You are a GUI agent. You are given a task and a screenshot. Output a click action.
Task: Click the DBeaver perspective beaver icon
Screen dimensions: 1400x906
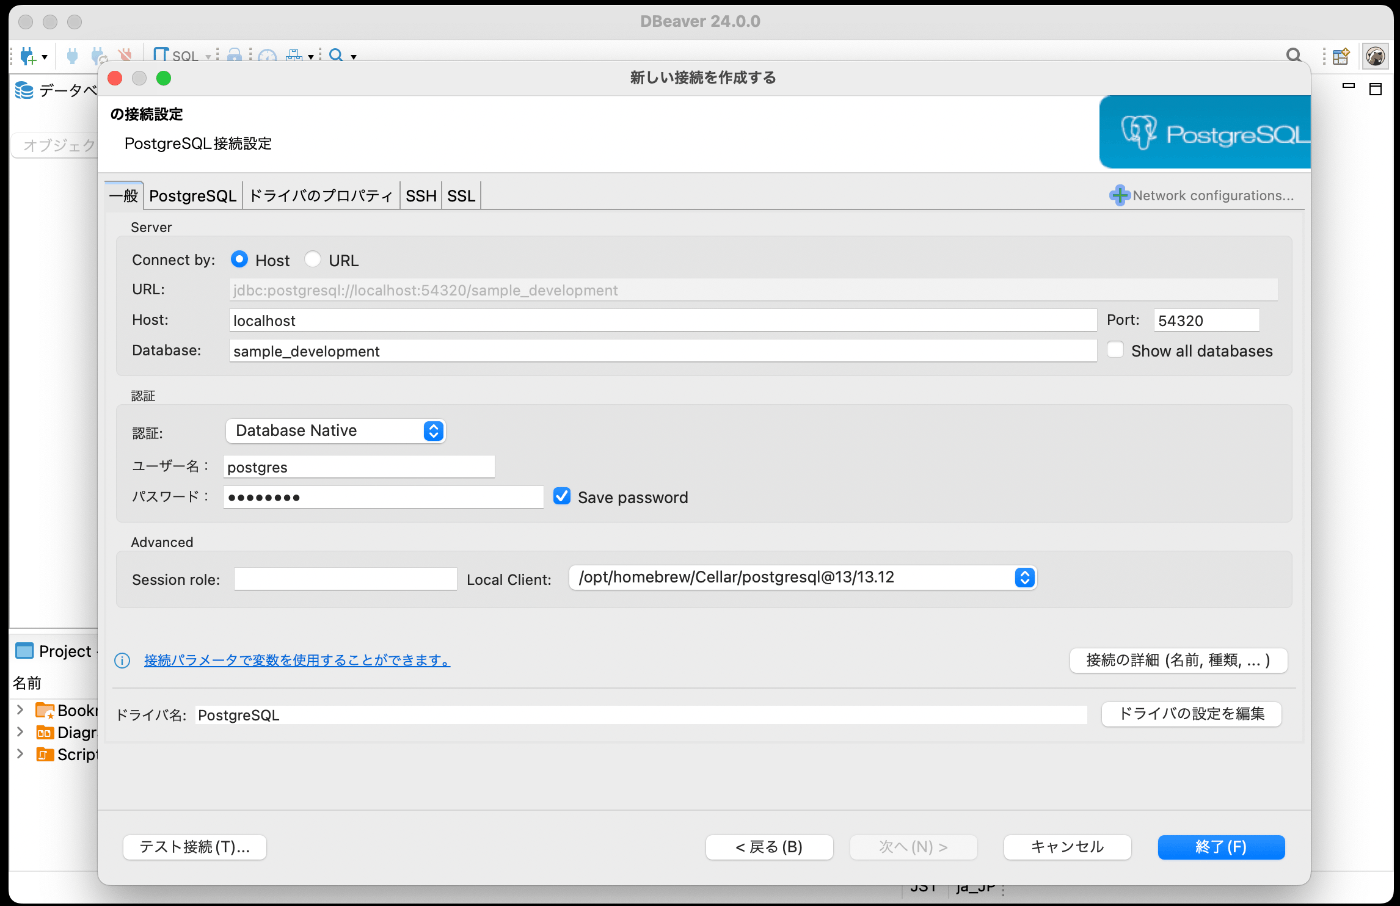tap(1376, 56)
